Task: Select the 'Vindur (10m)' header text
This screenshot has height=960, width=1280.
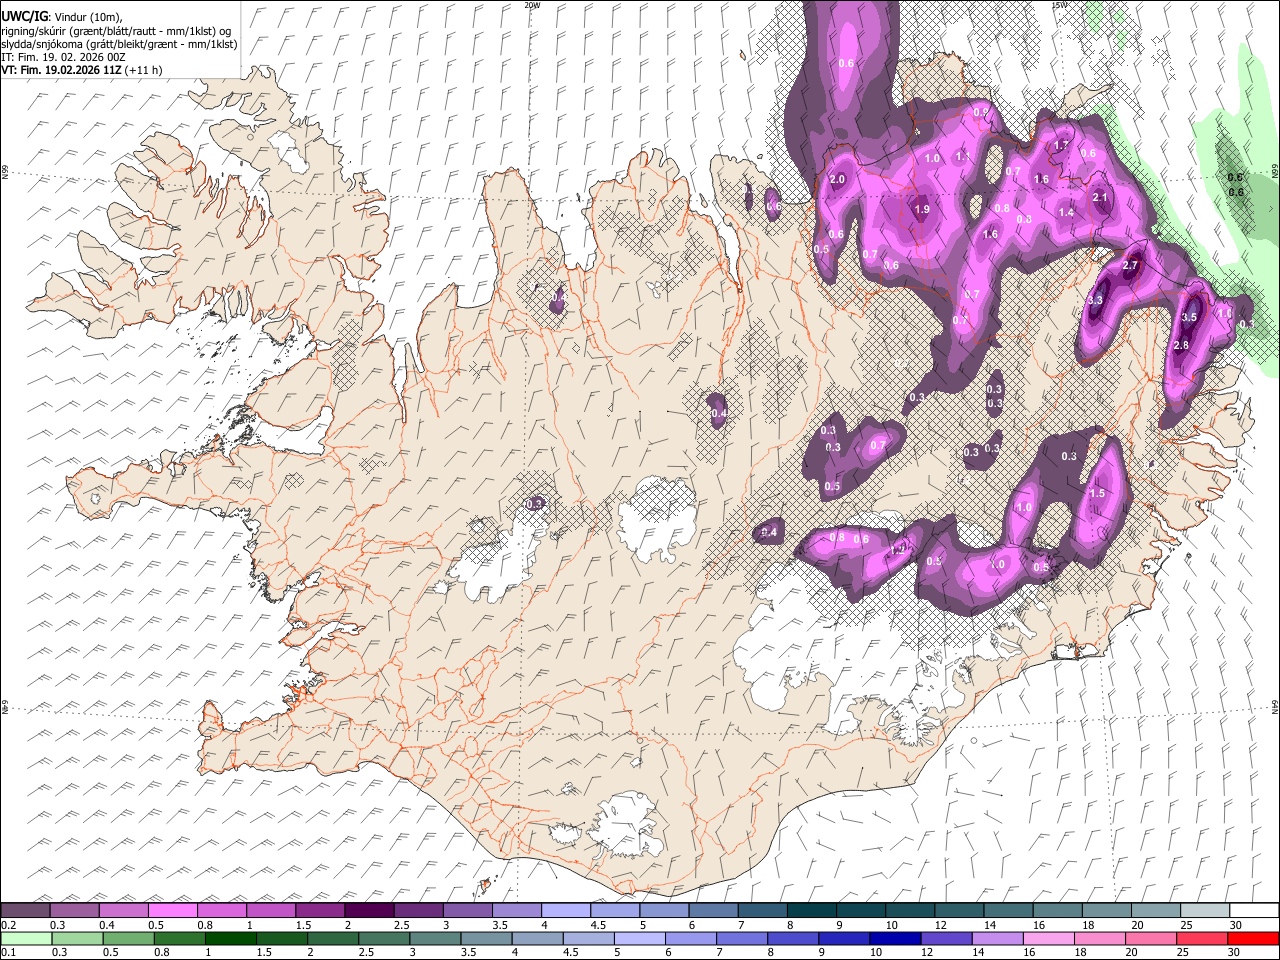Action: pyautogui.click(x=86, y=17)
